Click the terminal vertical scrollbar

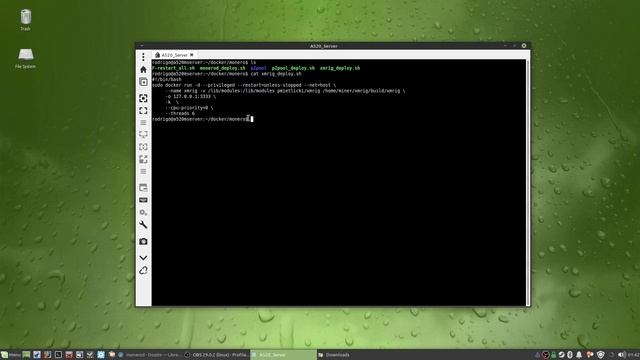[x=528, y=182]
